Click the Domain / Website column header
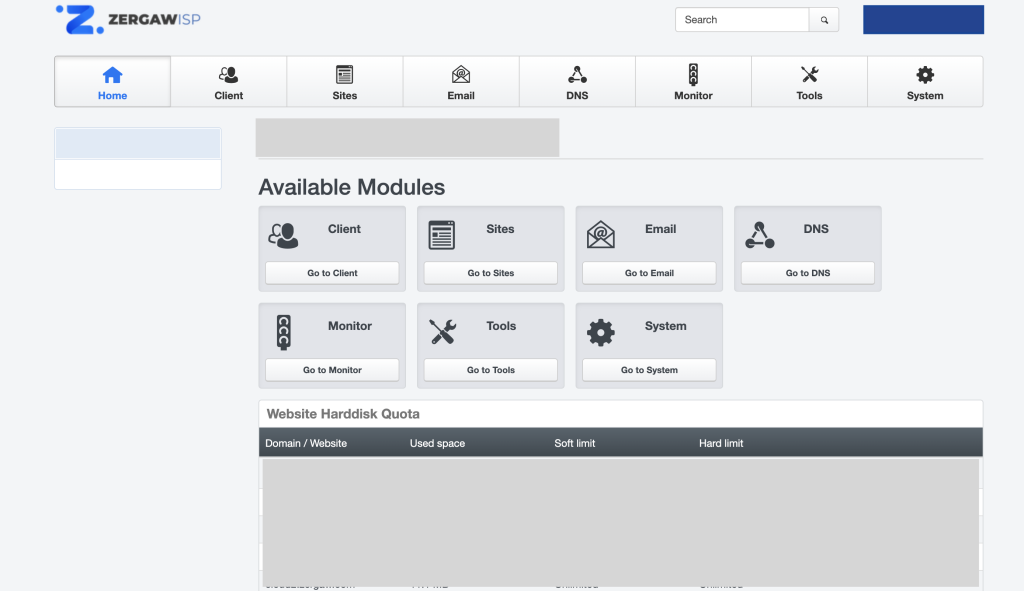The width and height of the screenshot is (1024, 591). coord(306,443)
